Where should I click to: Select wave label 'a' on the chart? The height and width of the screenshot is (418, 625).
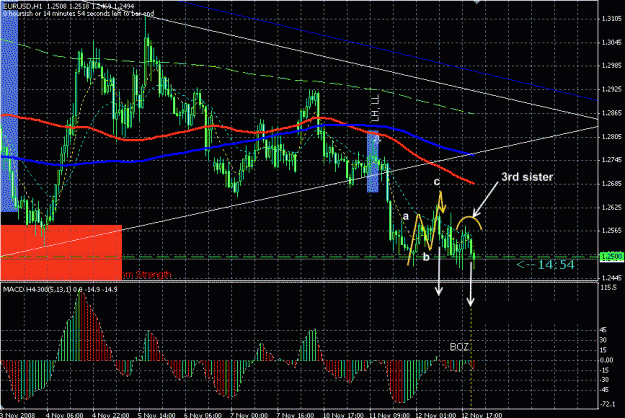pos(405,217)
